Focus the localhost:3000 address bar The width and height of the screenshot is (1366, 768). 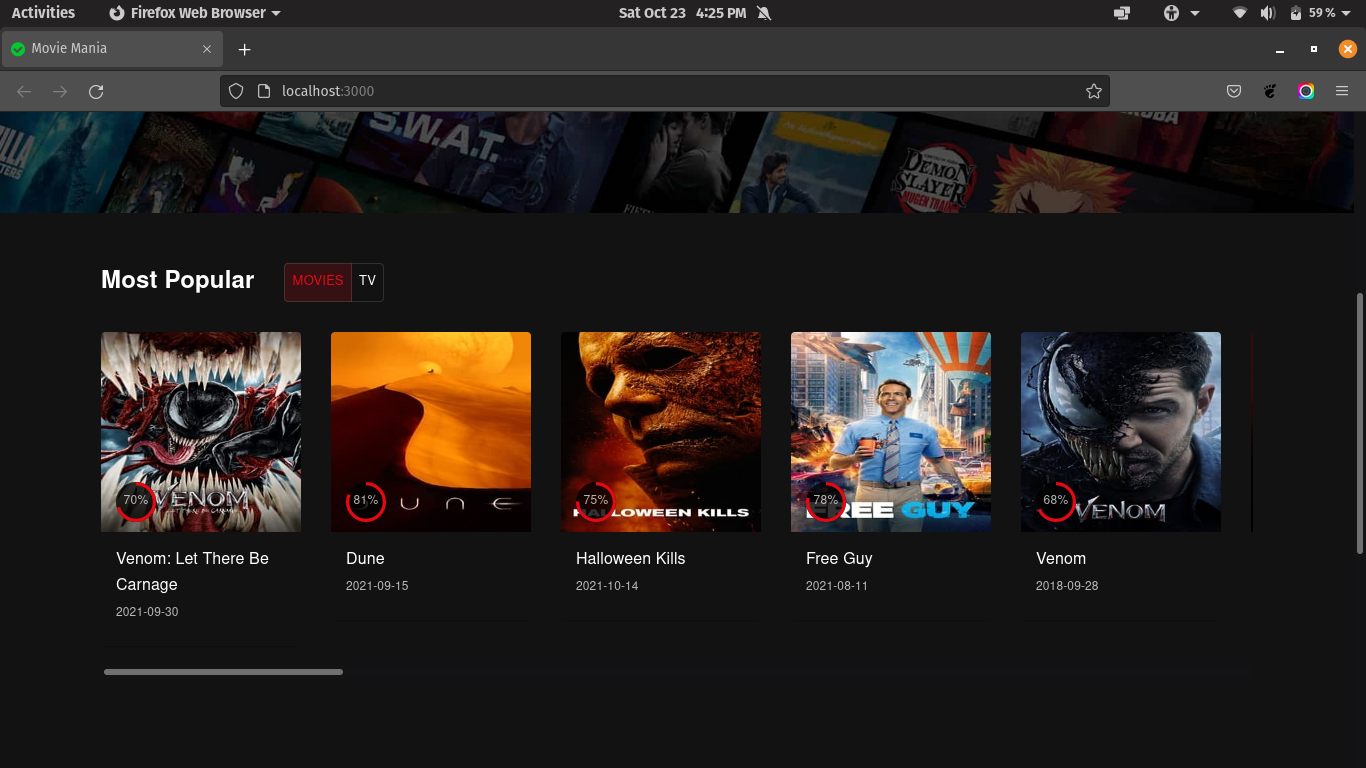[x=665, y=91]
